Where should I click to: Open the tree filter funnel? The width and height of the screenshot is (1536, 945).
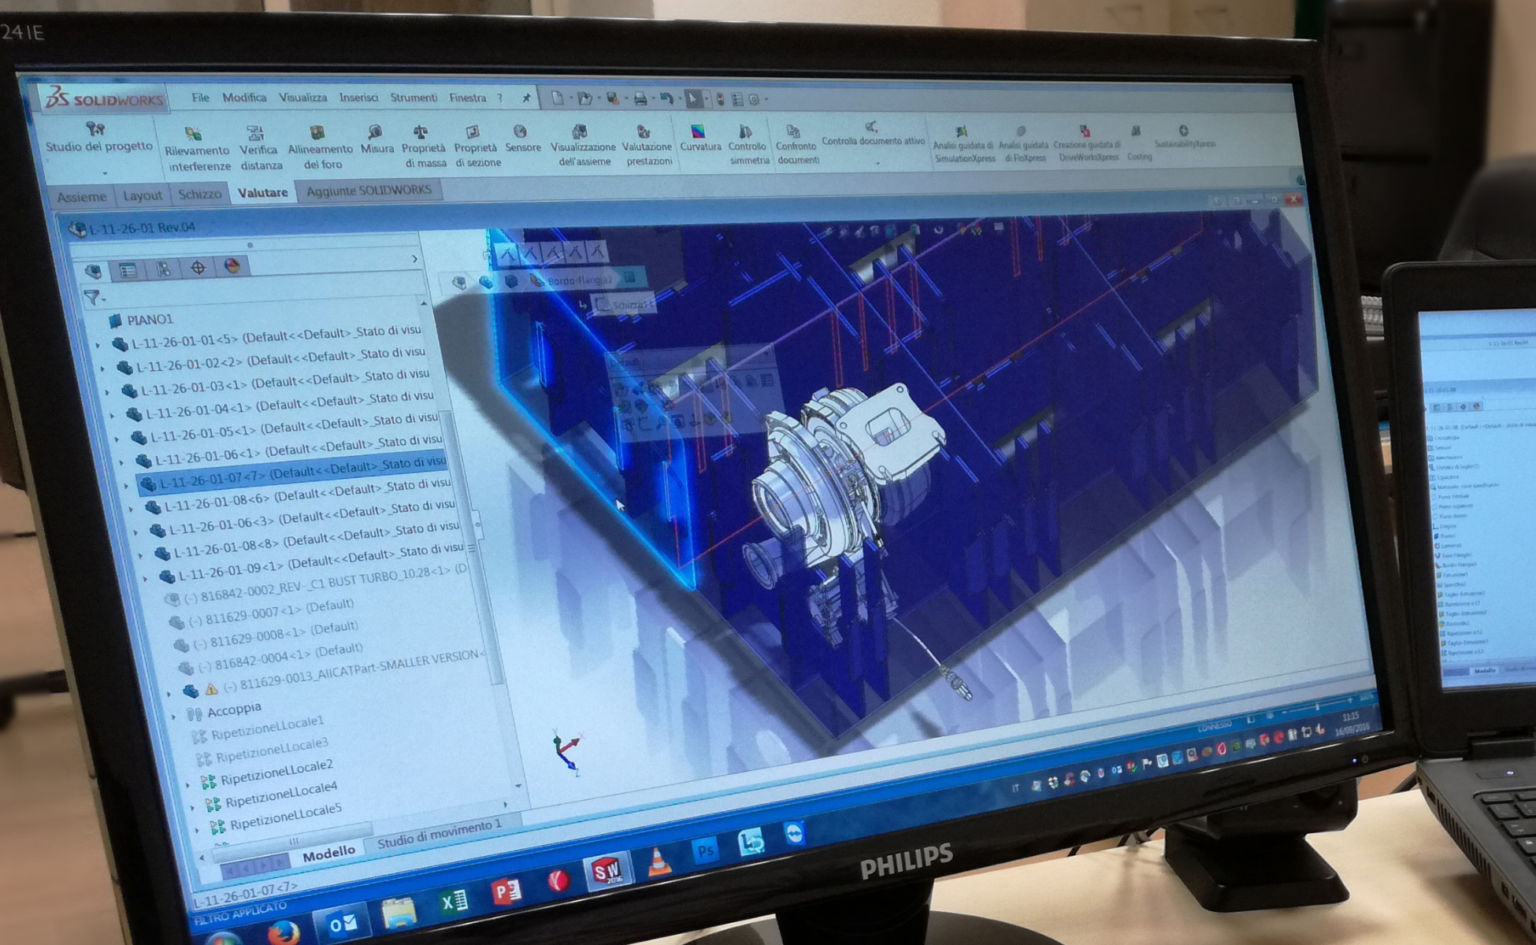[x=92, y=297]
